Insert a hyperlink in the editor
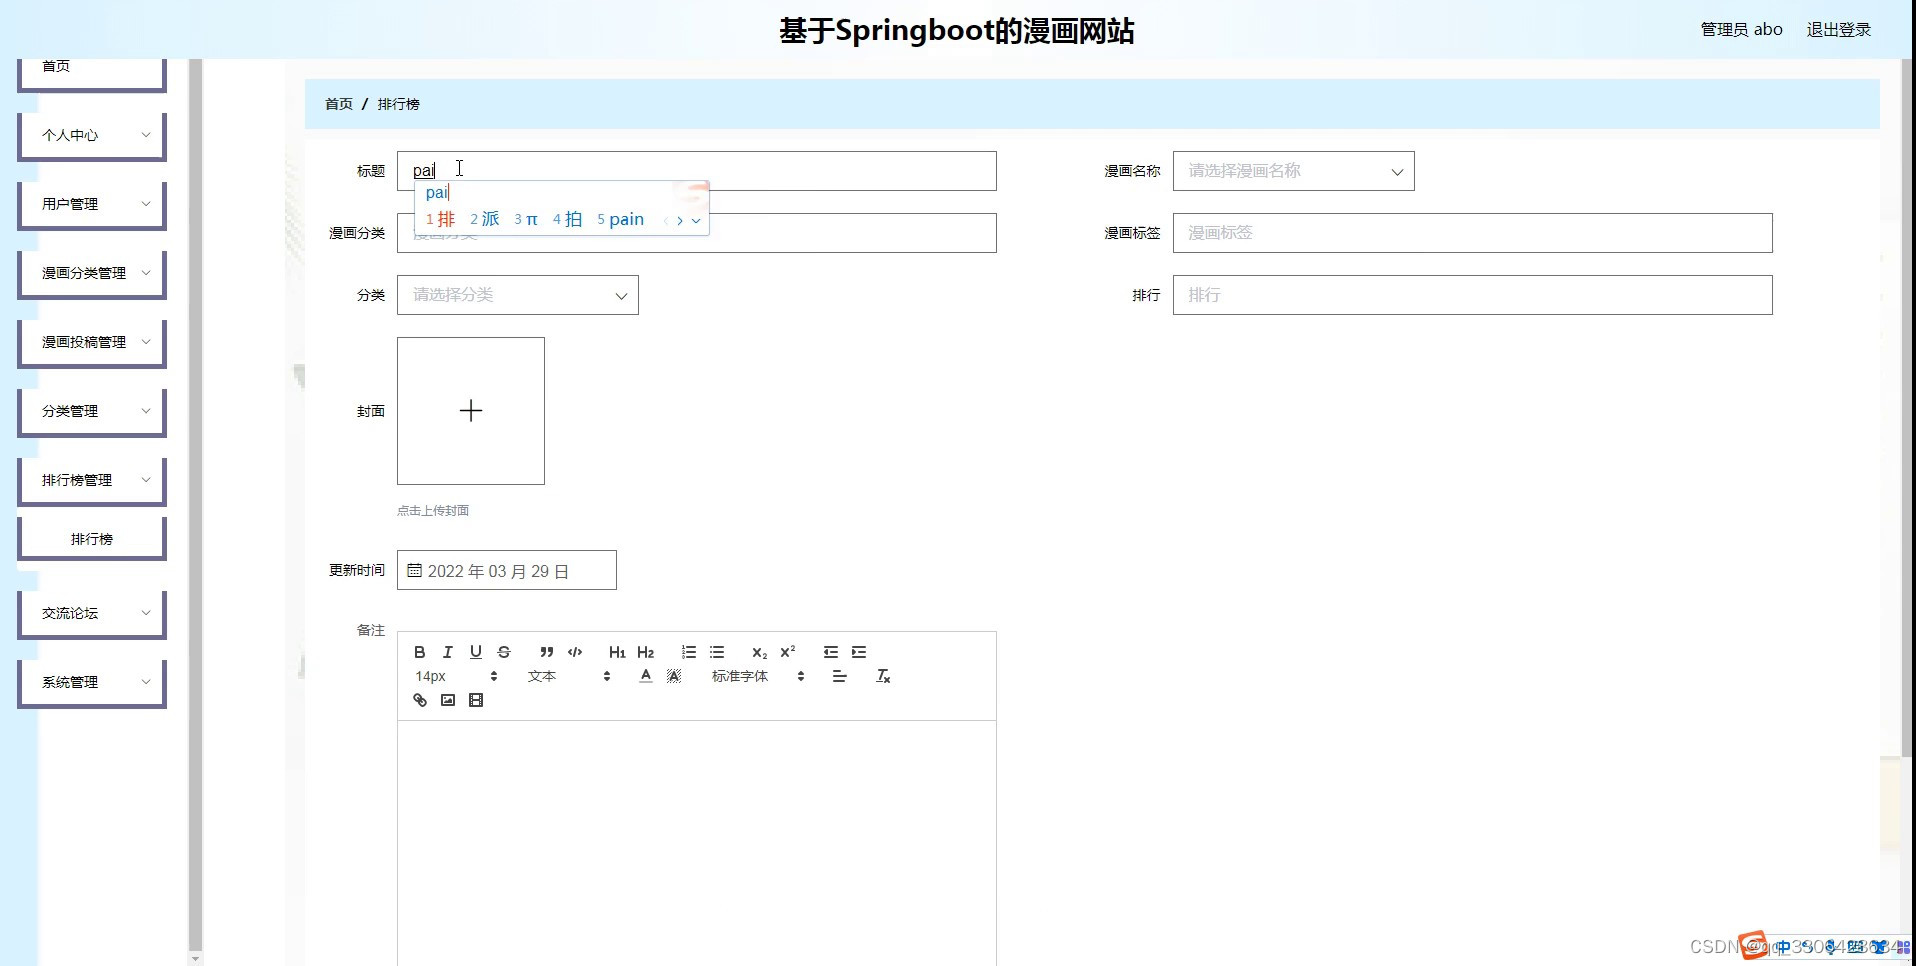Screen dimensions: 1916x966 [420, 700]
